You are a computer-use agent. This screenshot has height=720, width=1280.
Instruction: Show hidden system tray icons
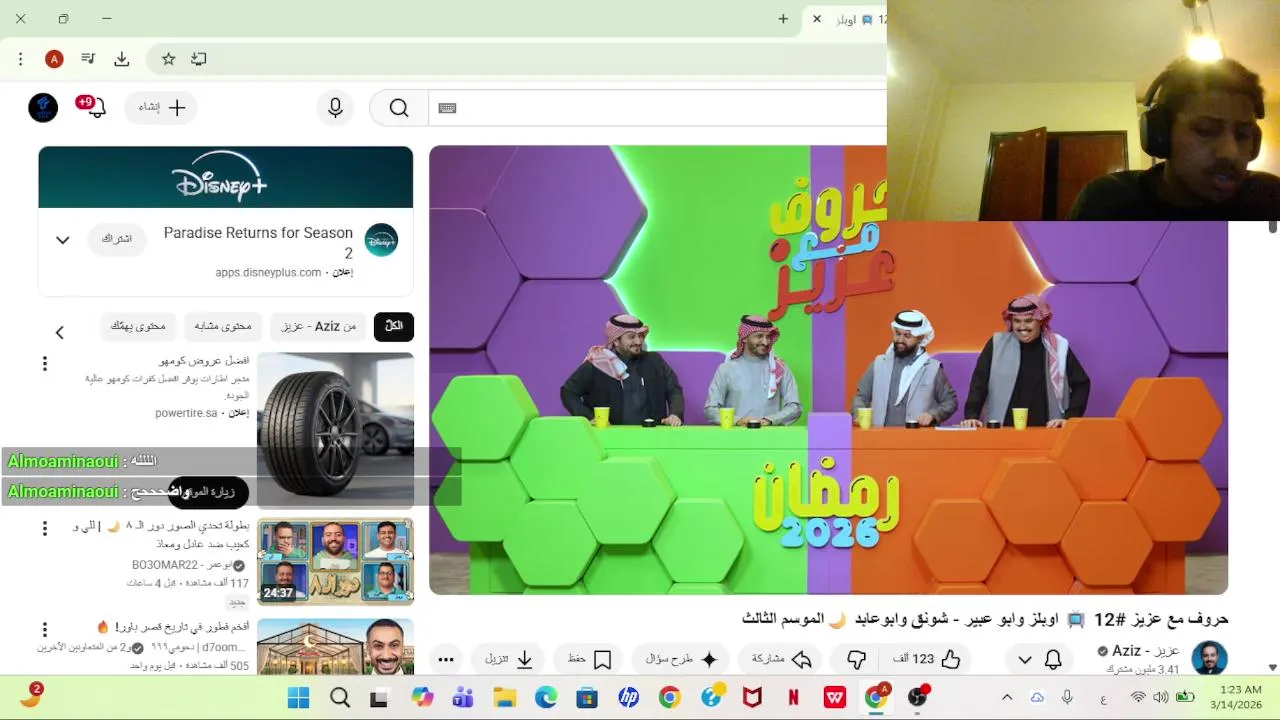(1007, 698)
